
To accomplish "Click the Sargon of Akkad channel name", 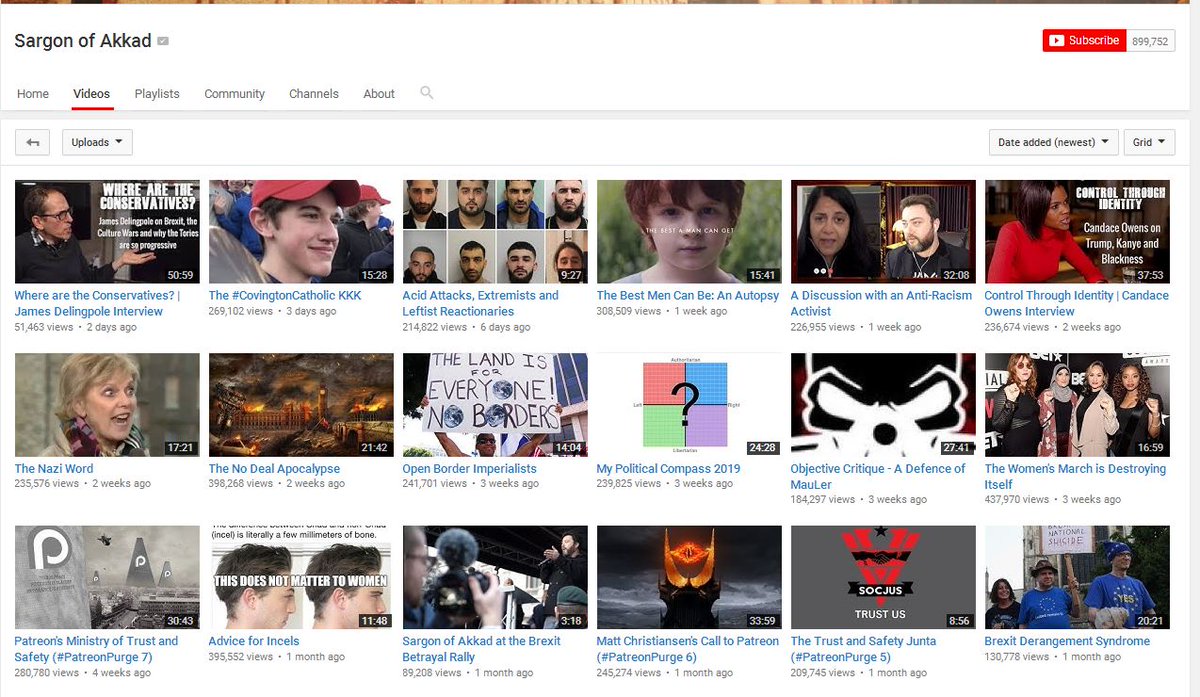I will coord(83,41).
